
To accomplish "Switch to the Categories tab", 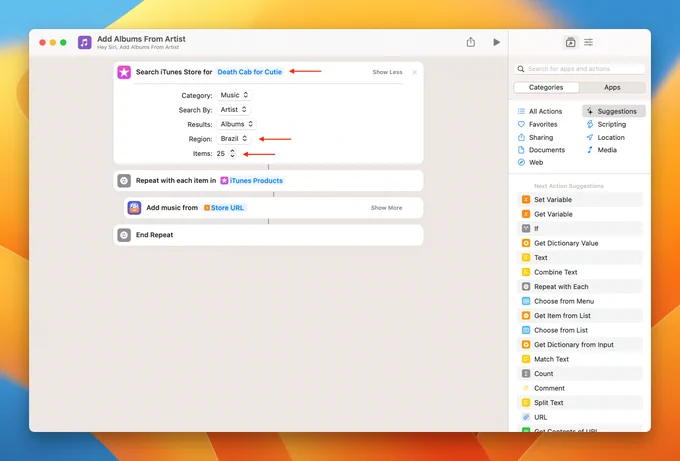I will [546, 87].
